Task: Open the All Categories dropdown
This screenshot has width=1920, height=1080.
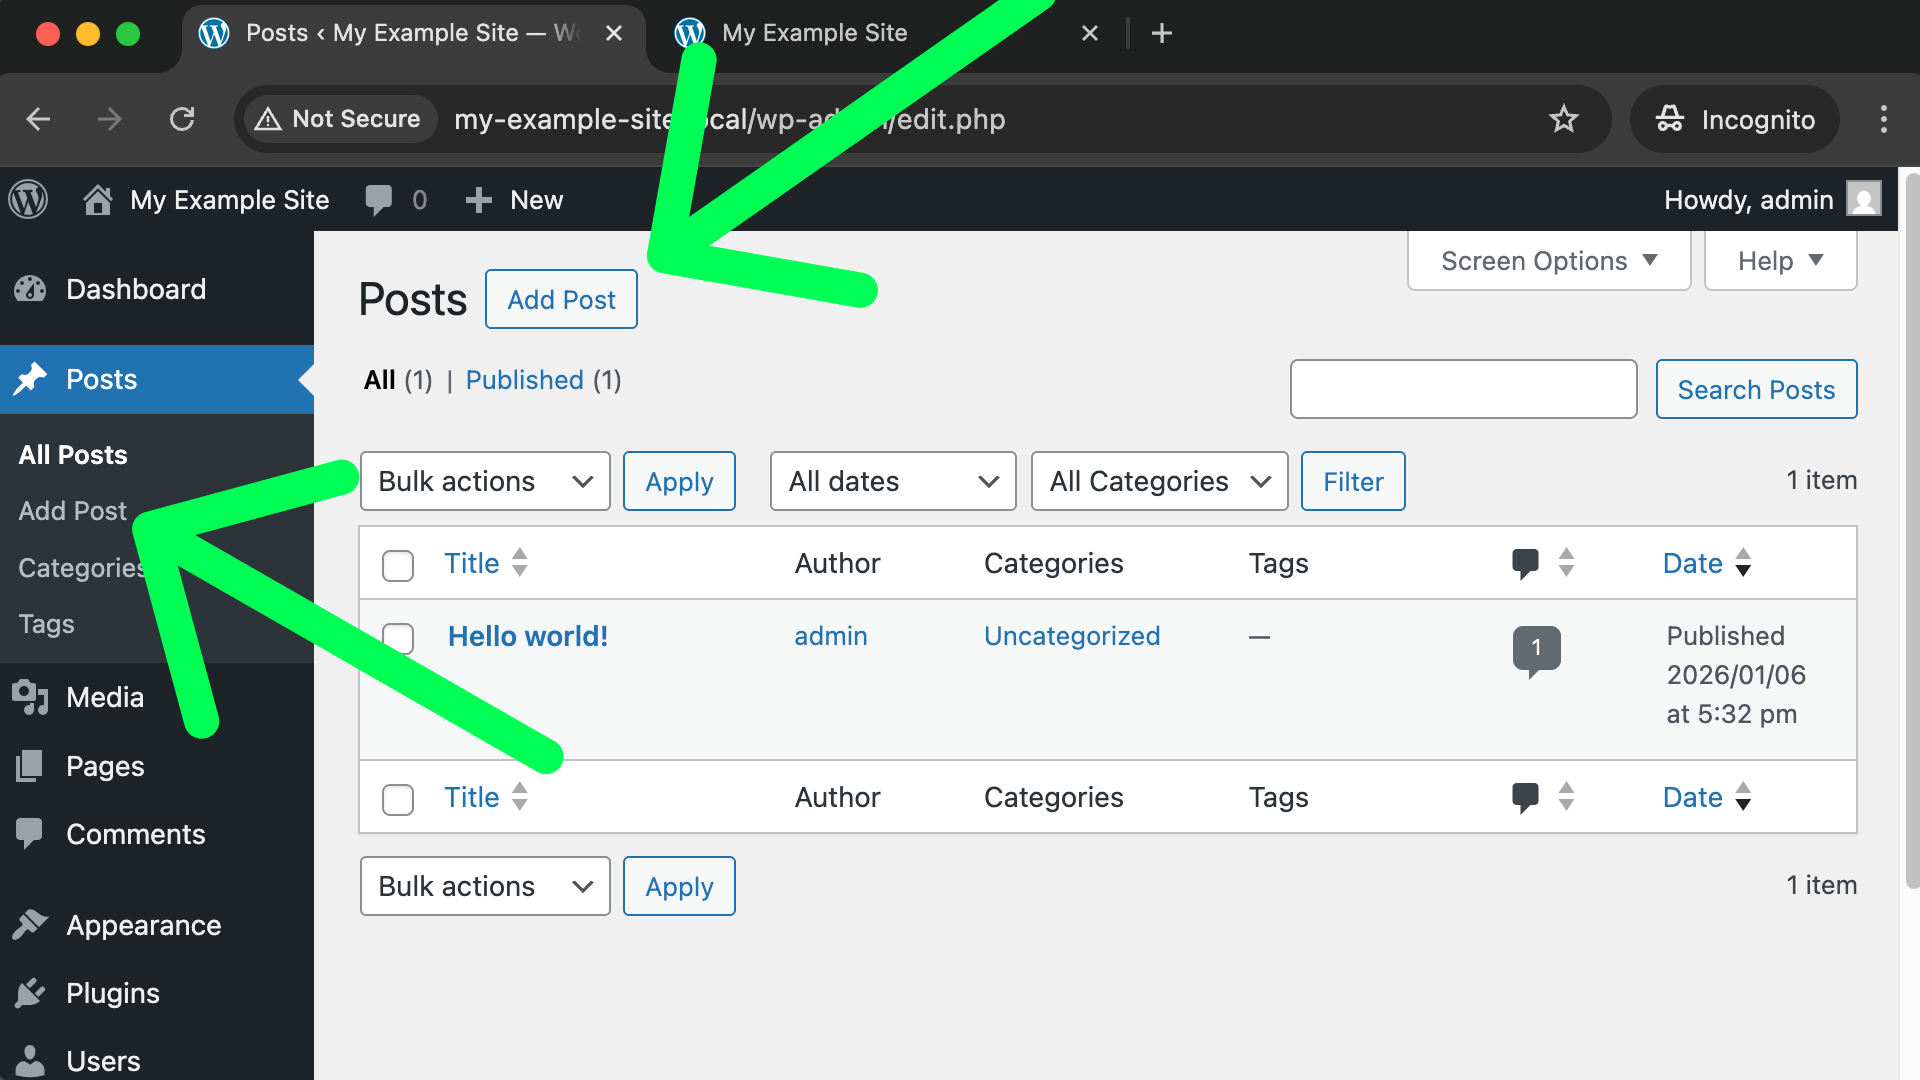Action: pos(1159,481)
